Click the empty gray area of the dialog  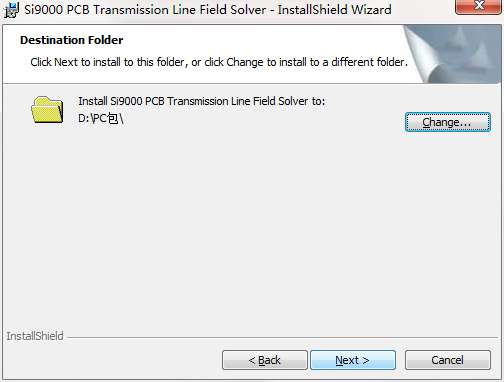(252, 227)
